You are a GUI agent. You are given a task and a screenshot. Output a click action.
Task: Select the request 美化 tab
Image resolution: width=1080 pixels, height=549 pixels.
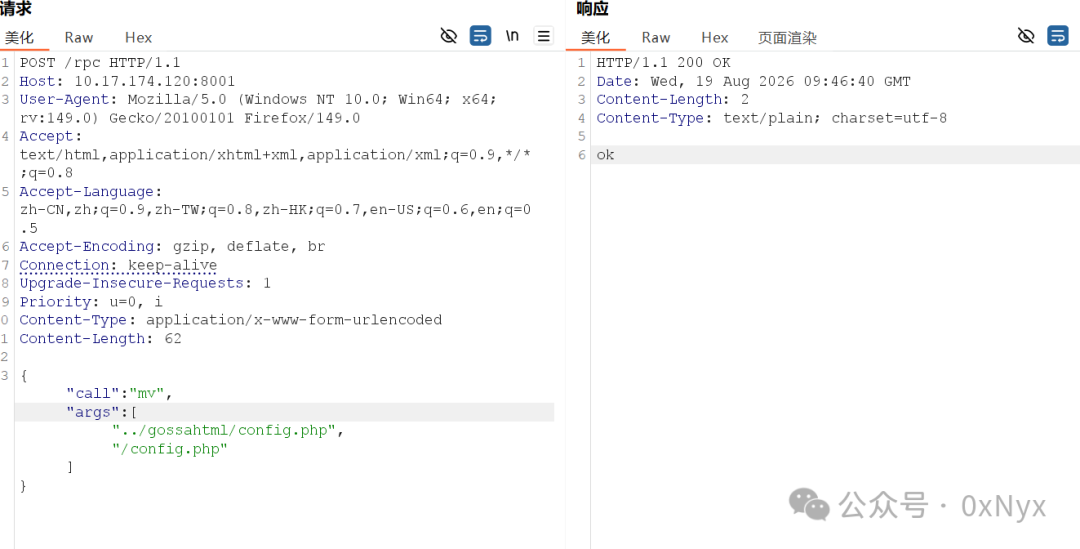point(19,38)
